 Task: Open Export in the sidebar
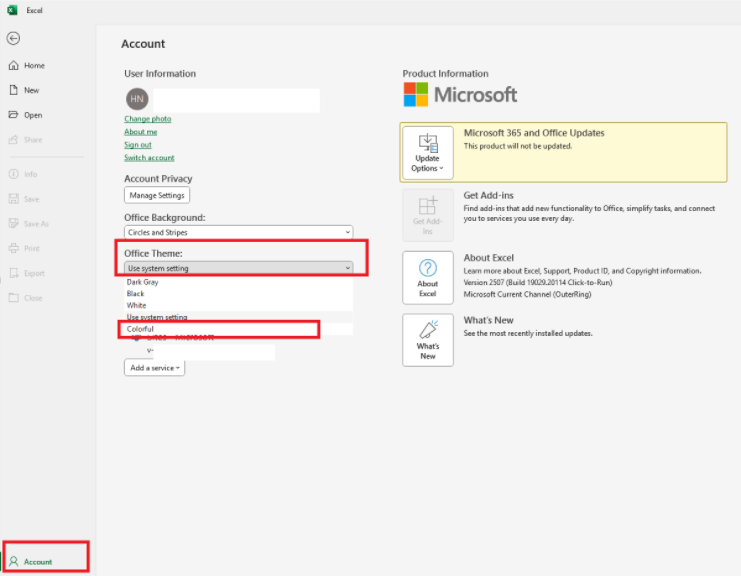27,273
